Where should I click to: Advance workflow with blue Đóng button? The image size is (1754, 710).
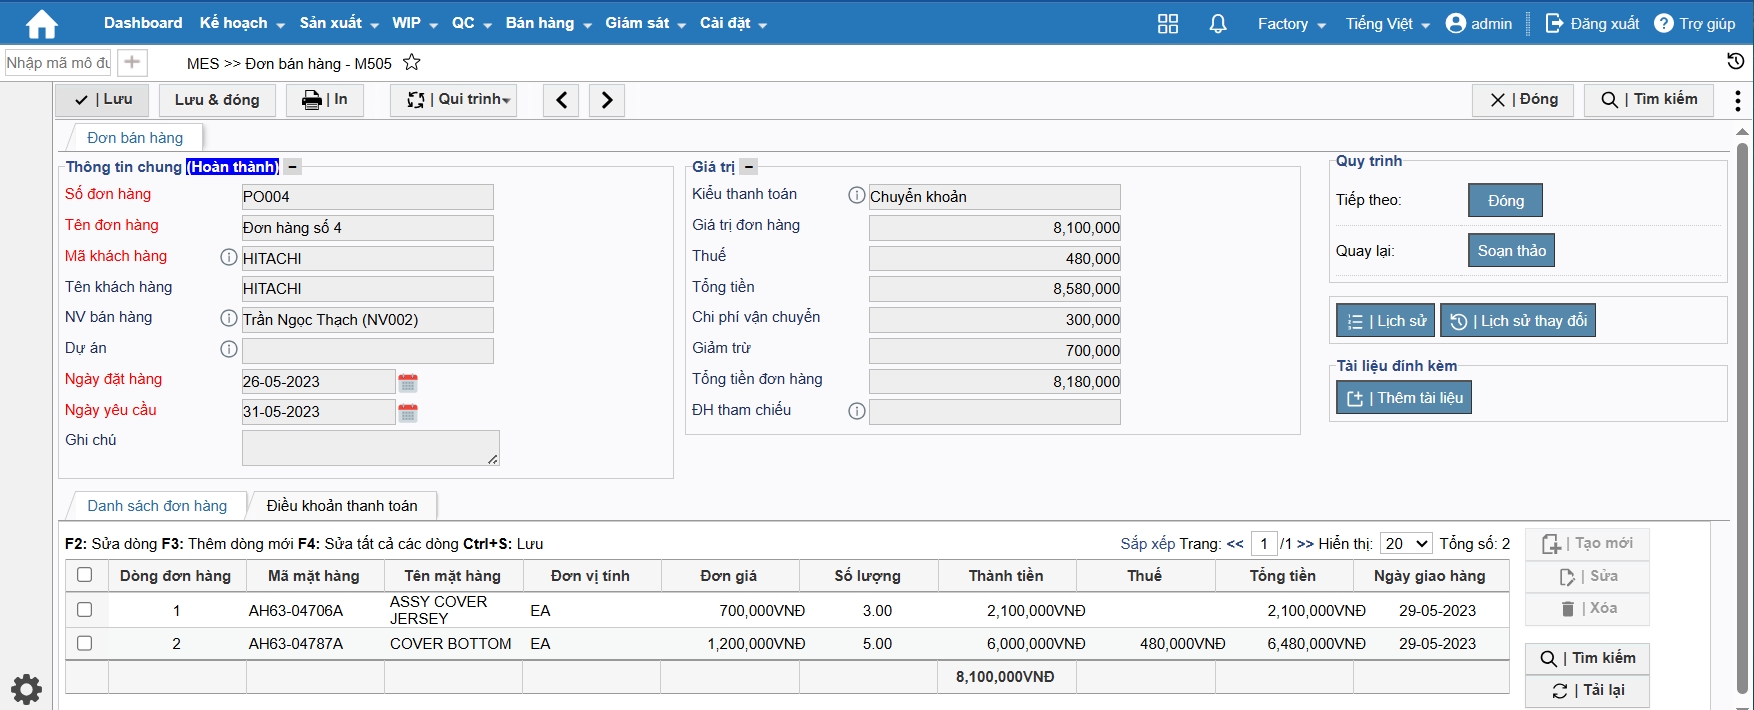click(1505, 200)
